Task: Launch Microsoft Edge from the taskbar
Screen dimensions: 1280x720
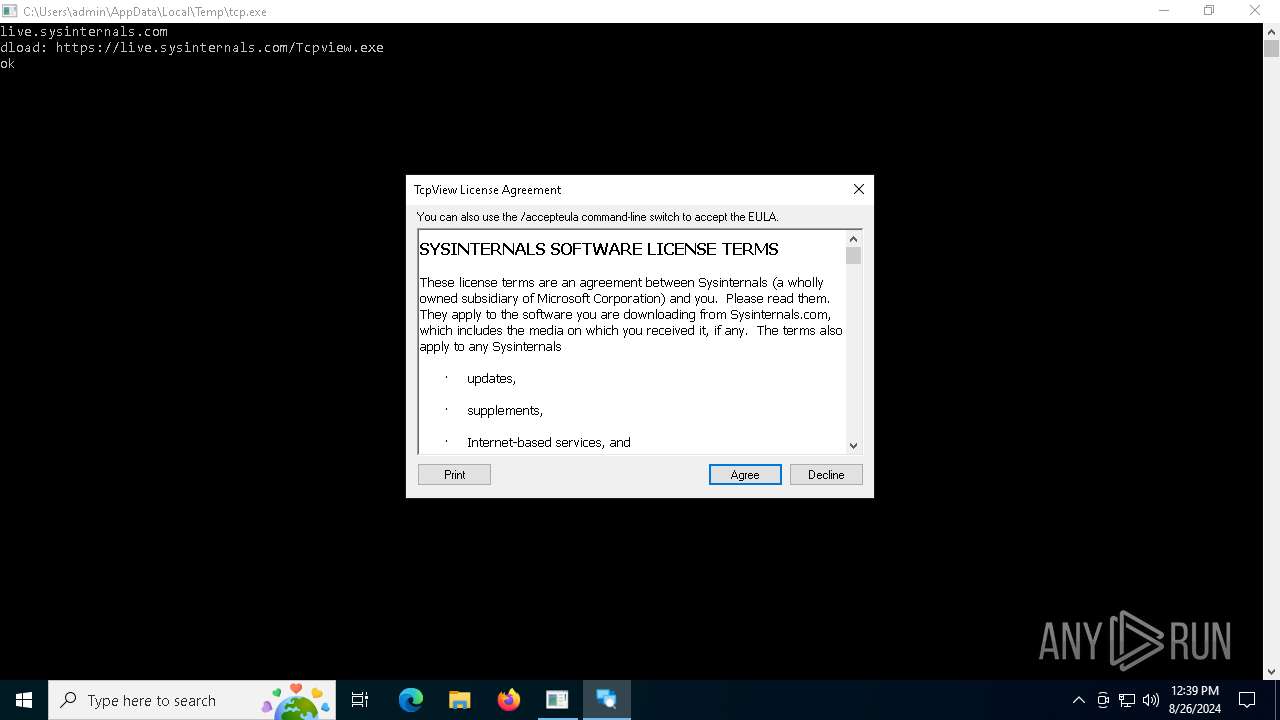Action: coord(410,700)
